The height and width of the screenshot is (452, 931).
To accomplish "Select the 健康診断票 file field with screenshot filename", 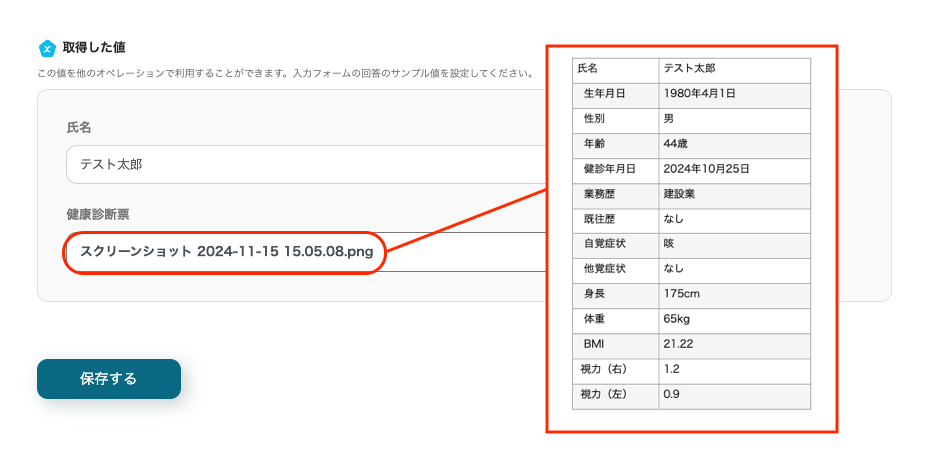I will click(x=306, y=252).
